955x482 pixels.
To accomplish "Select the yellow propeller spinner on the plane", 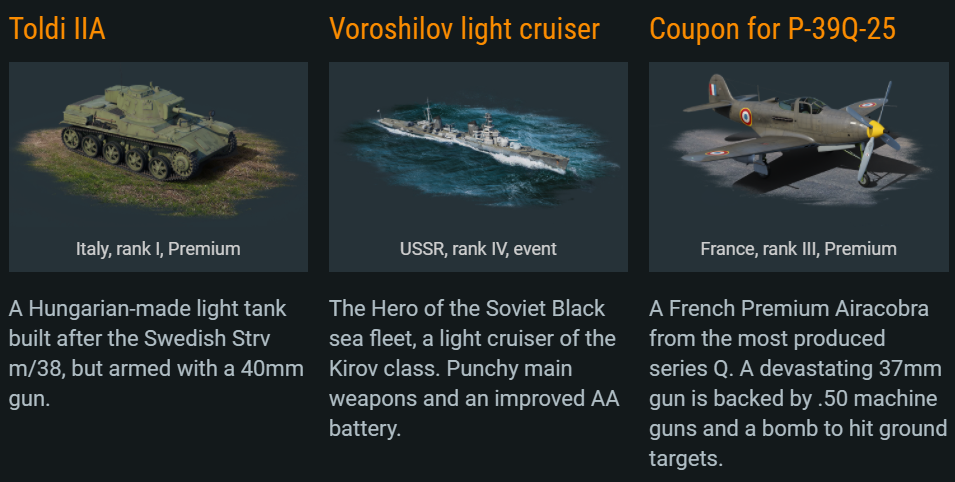I will [x=876, y=129].
